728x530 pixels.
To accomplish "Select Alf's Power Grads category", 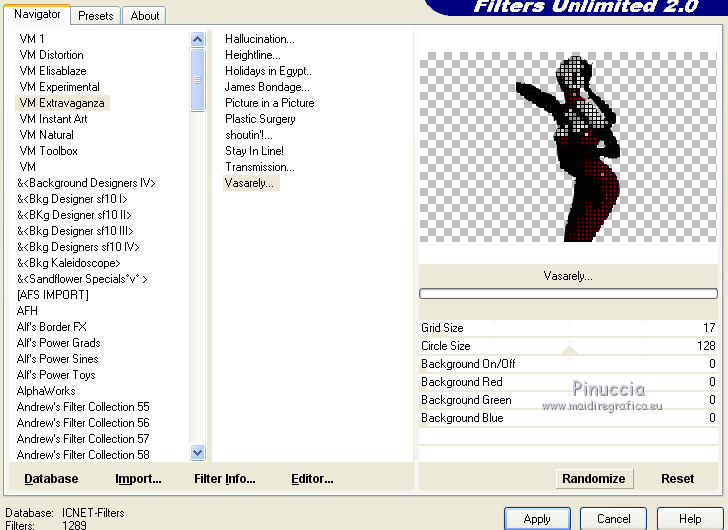I will pyautogui.click(x=58, y=343).
